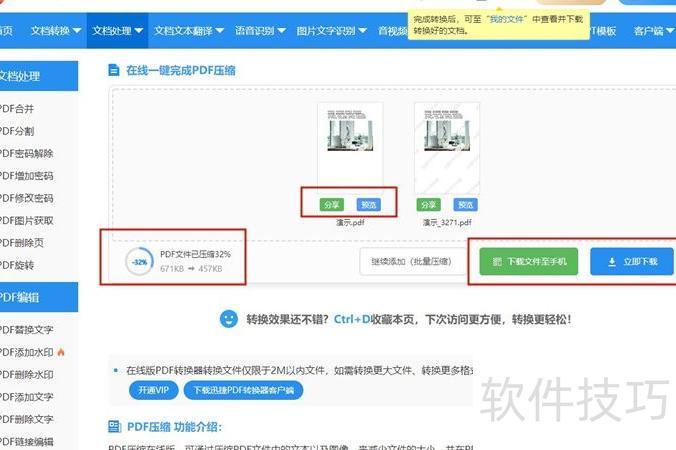
Task: Select PDF合并 in the sidebar
Action: tap(17, 109)
